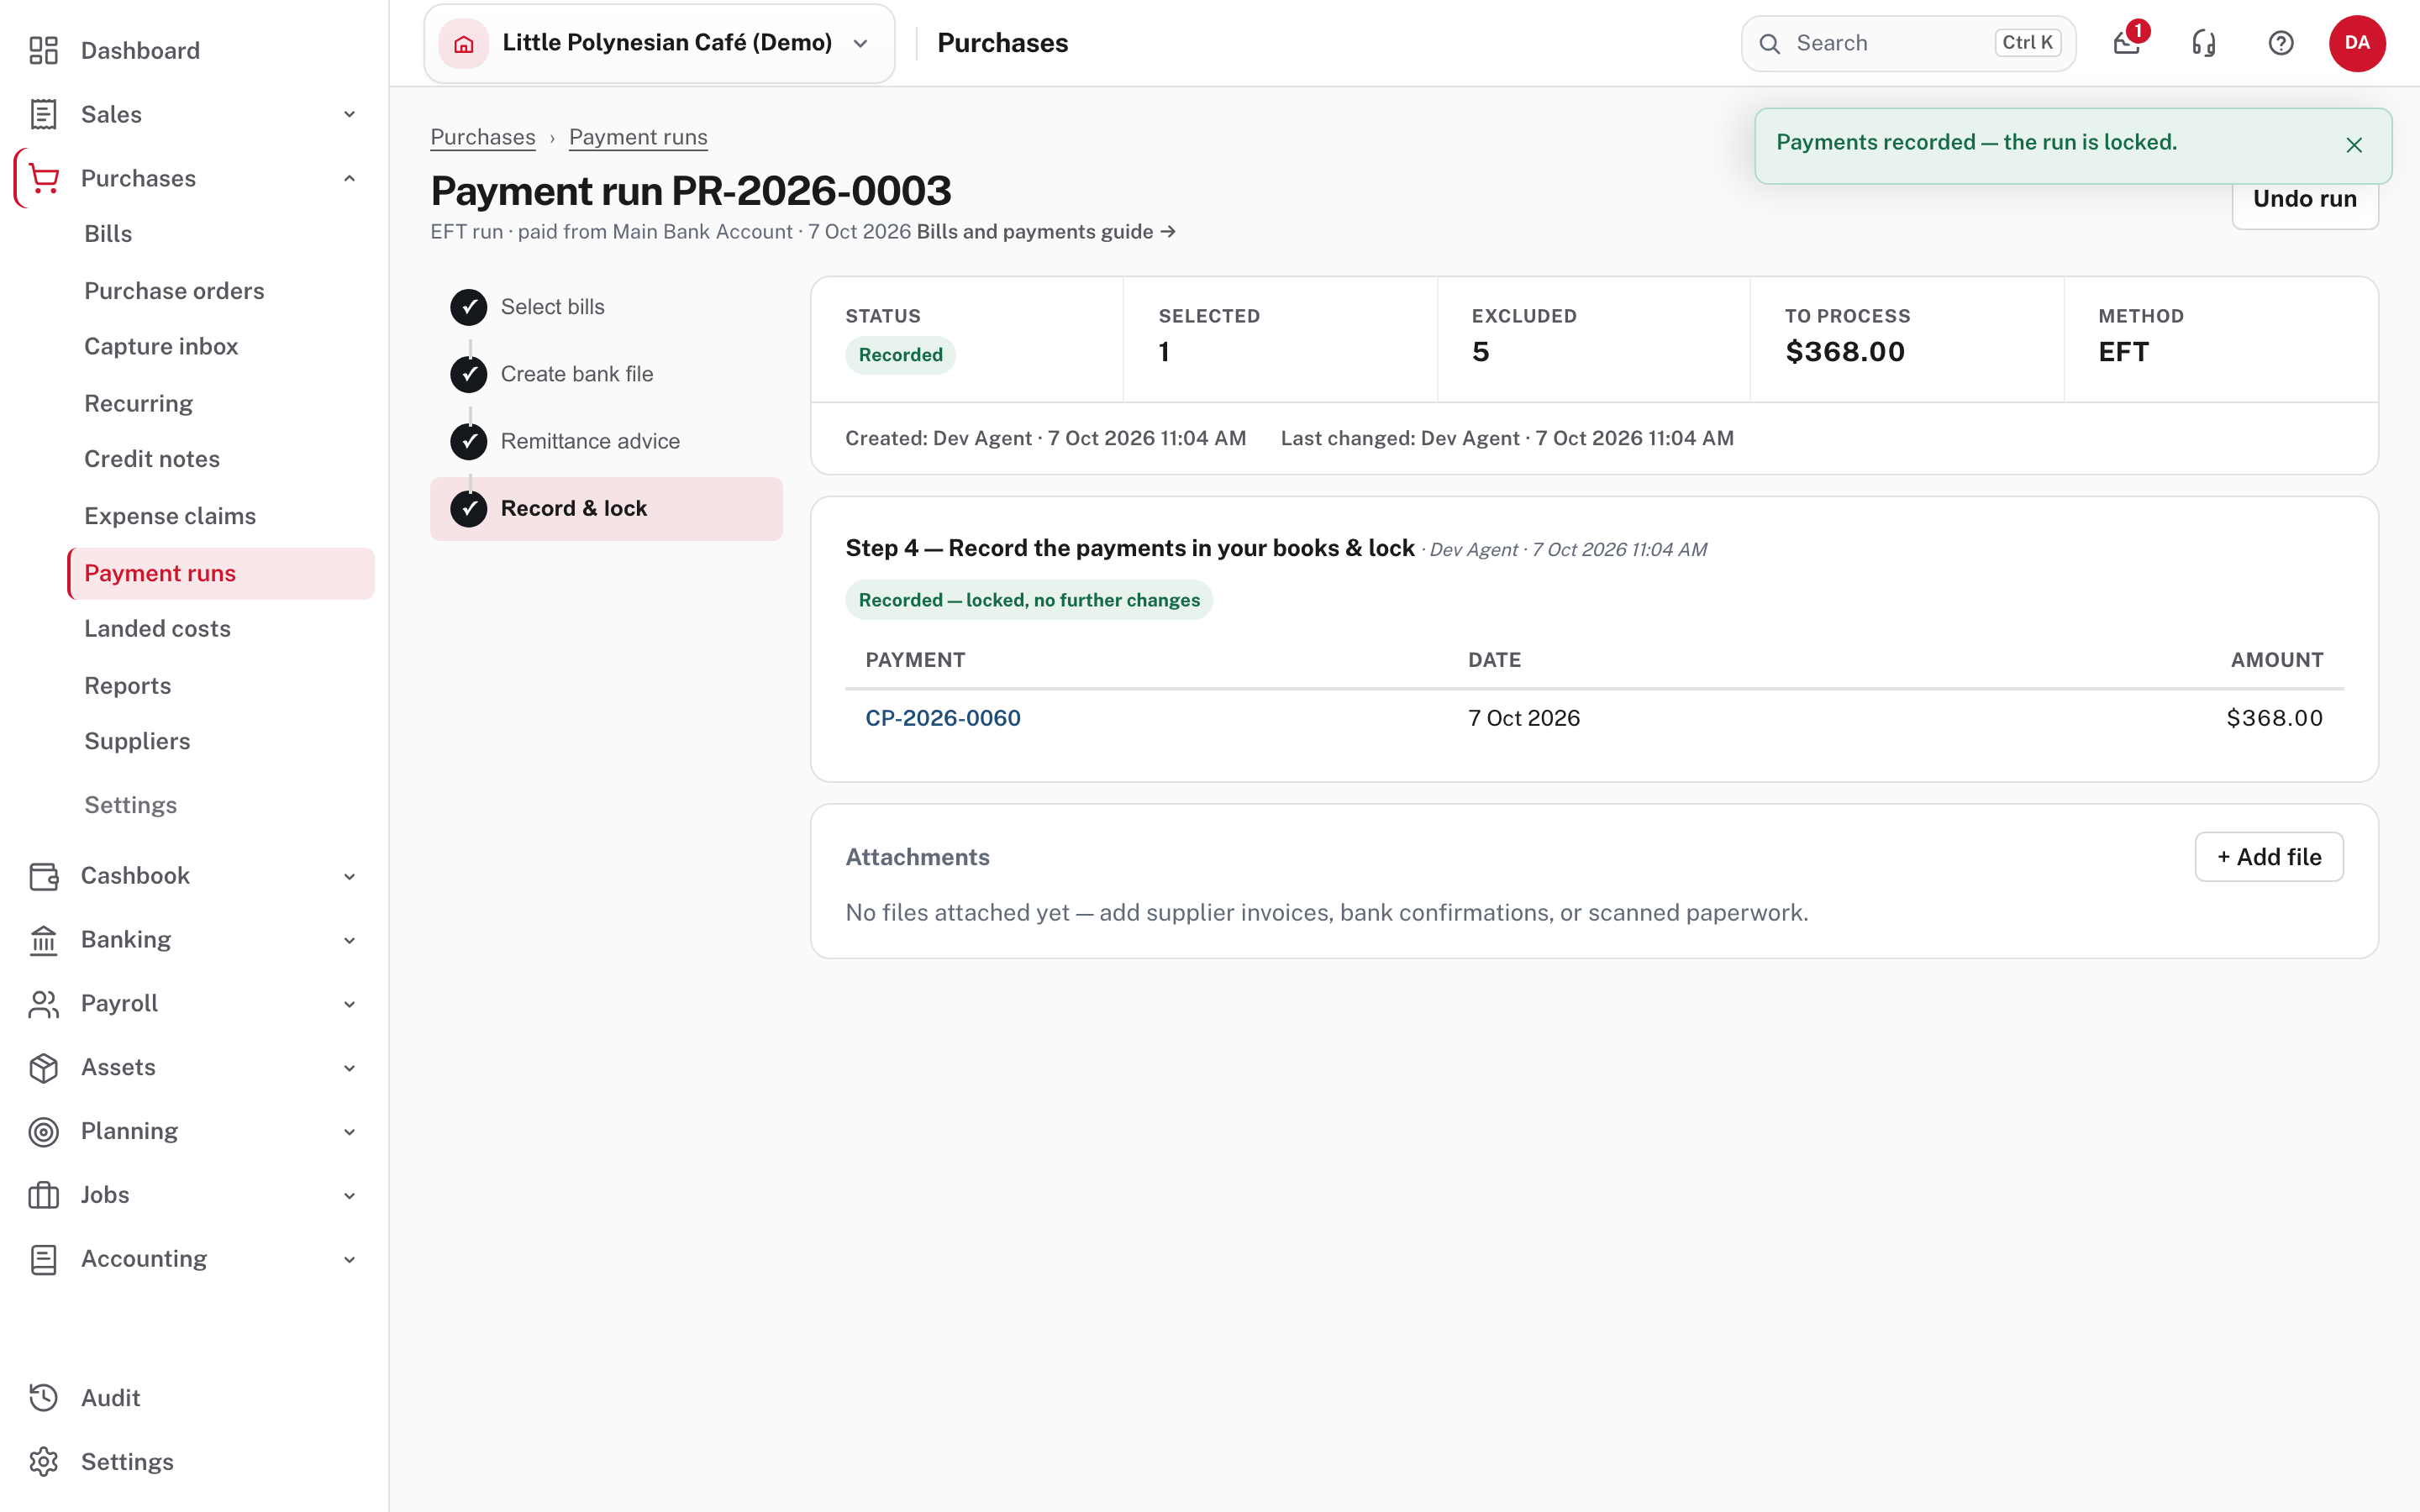Image resolution: width=2420 pixels, height=1512 pixels.
Task: Click the Planning target icon
Action: click(x=43, y=1132)
